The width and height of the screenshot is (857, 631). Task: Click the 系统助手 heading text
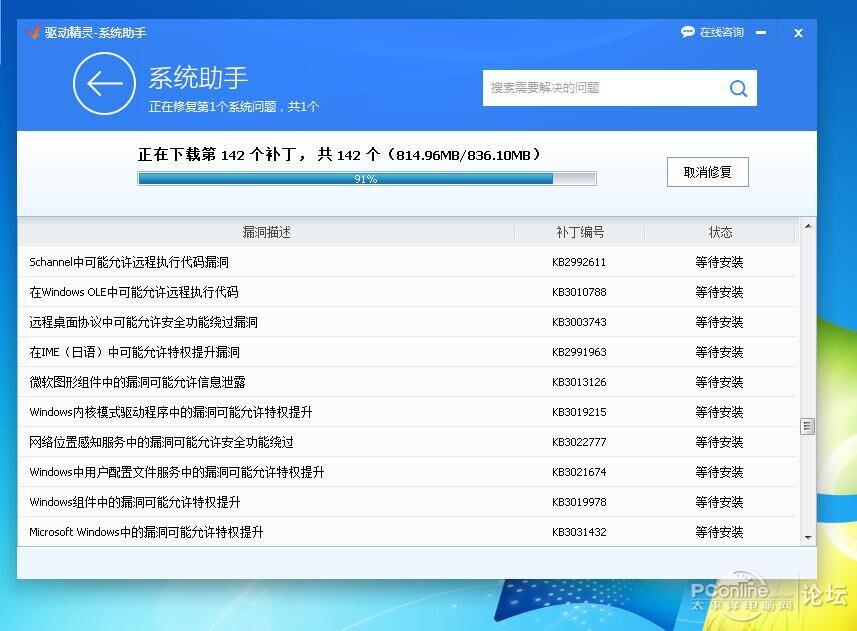198,78
